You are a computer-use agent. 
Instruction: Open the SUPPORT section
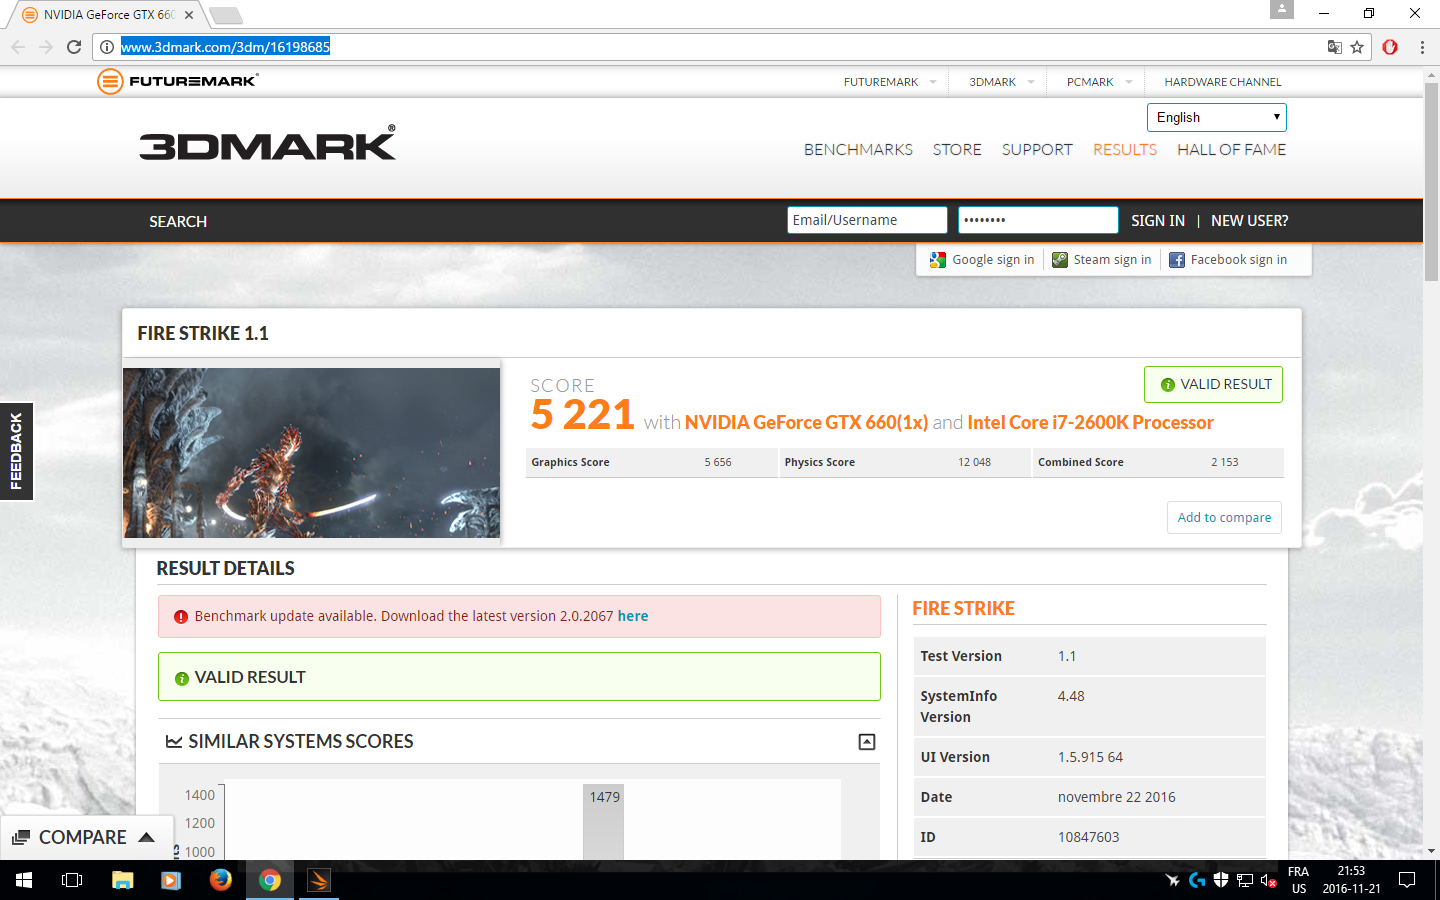[1037, 150]
